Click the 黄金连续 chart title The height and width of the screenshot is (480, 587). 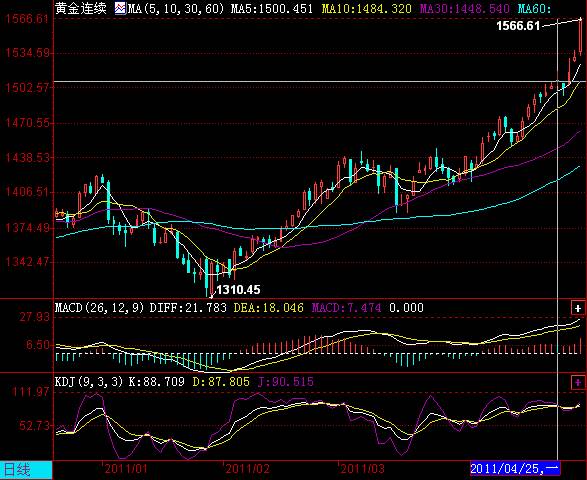click(x=80, y=8)
